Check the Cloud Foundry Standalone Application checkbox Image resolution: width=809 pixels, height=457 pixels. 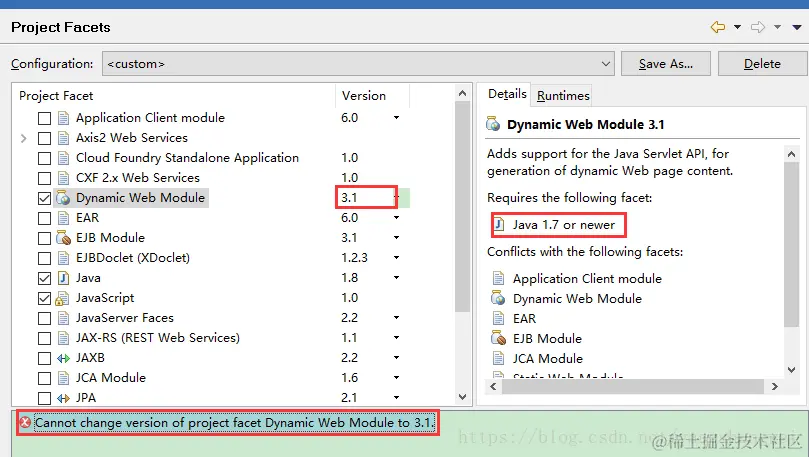(x=44, y=158)
